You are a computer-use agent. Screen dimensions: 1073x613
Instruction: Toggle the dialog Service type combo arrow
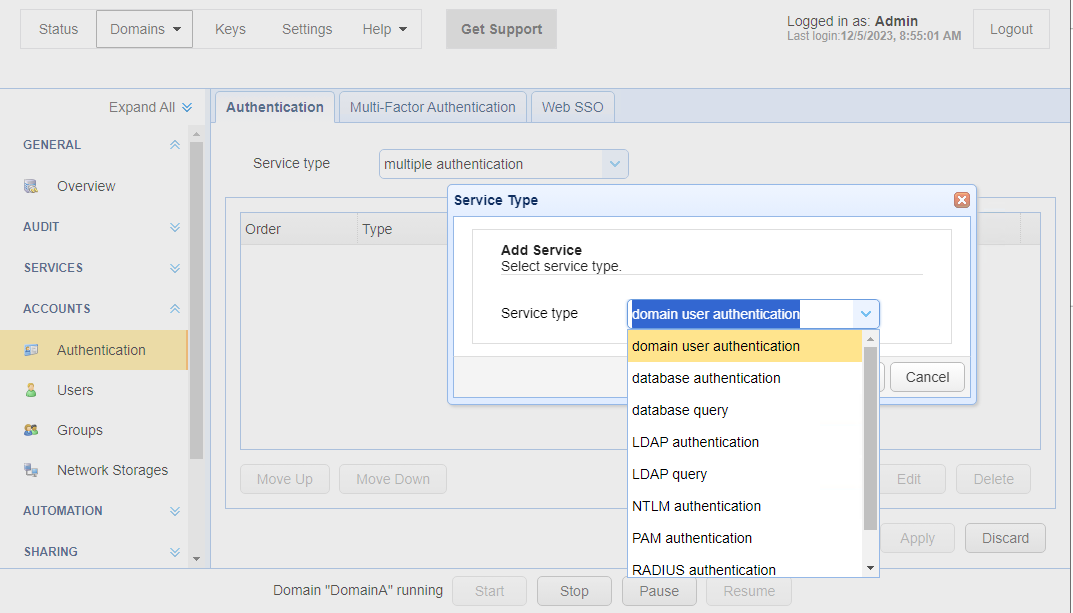865,314
